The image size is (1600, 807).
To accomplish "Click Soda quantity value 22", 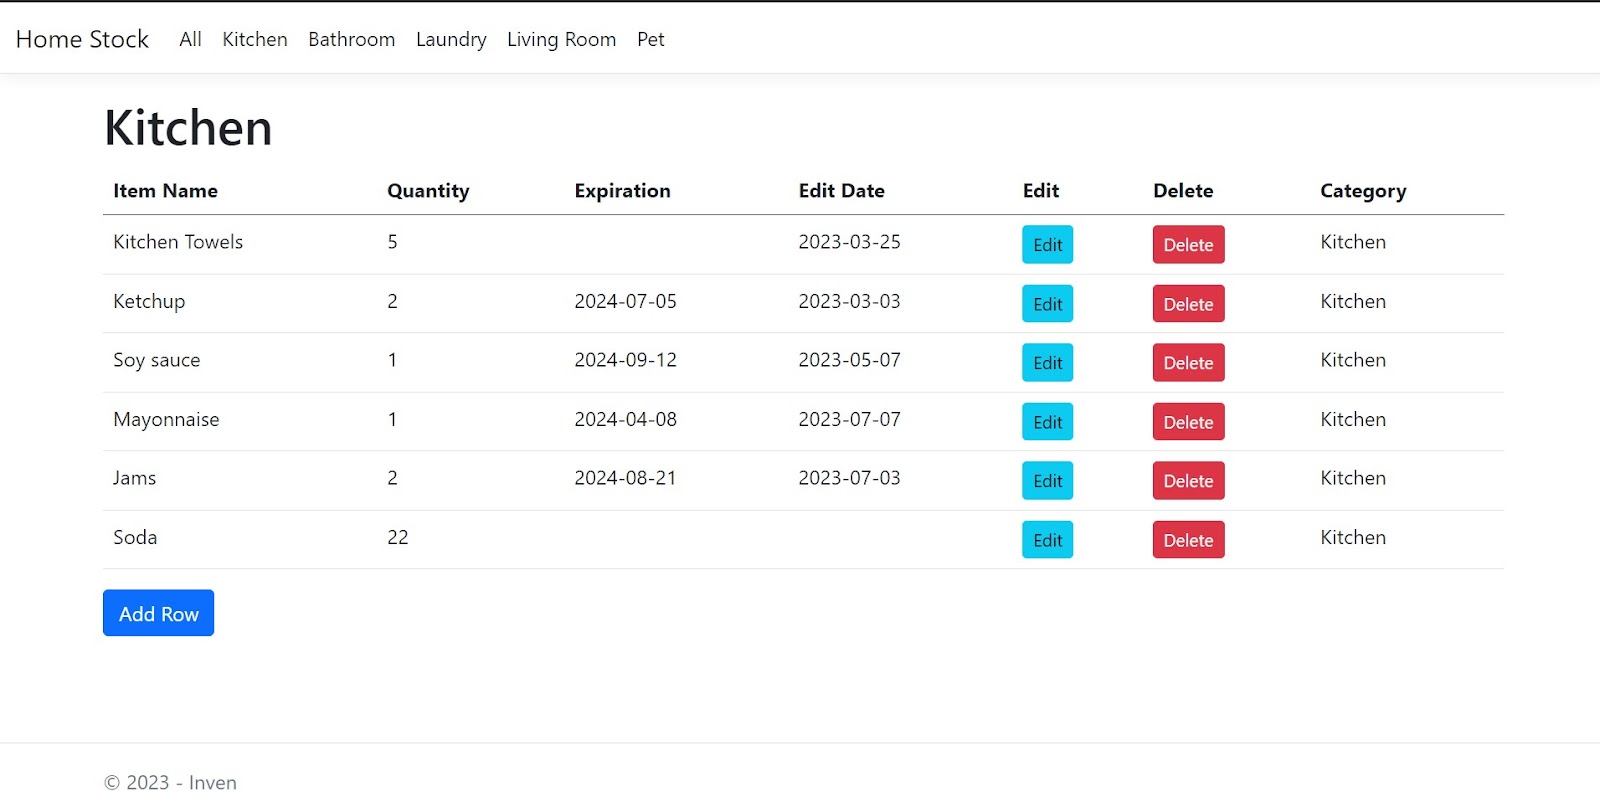I will pyautogui.click(x=398, y=537).
